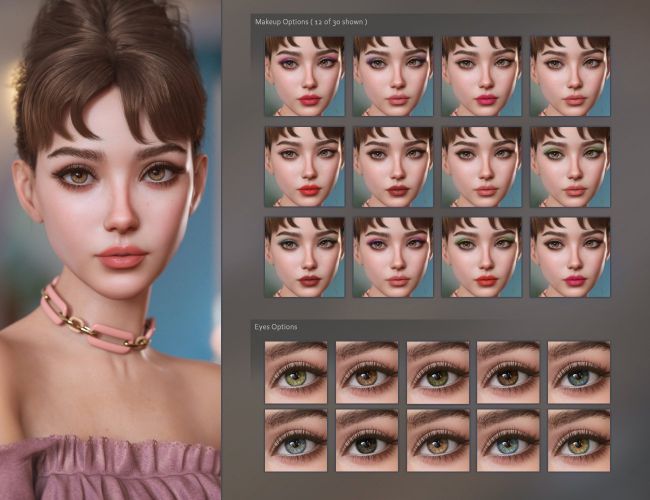The width and height of the screenshot is (650, 500).
Task: Choose bottom-row makeup with green eyeshadow, orange lips
Action: pos(481,256)
